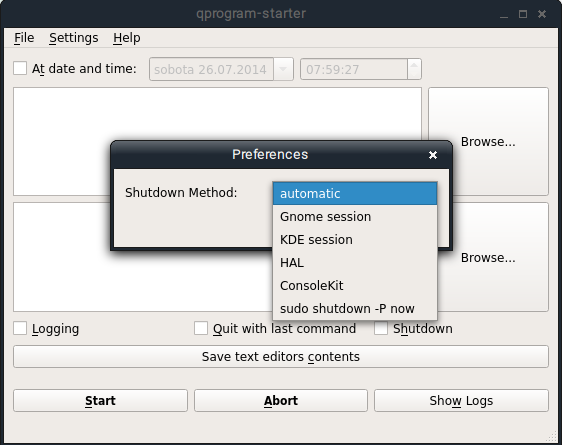Screen dimensions: 562x445
Task: Open the Settings menu
Action: pyautogui.click(x=73, y=38)
